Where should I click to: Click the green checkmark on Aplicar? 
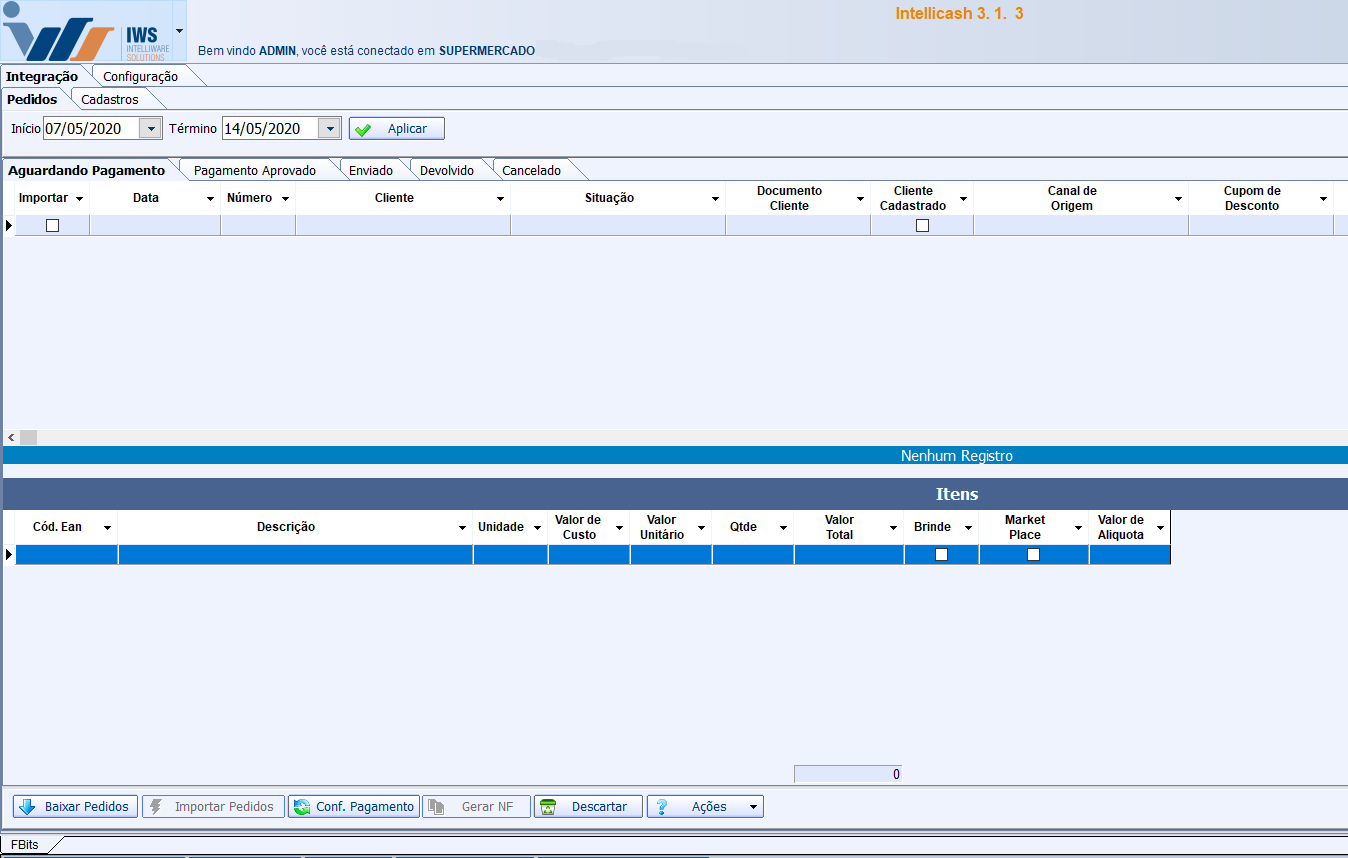363,129
